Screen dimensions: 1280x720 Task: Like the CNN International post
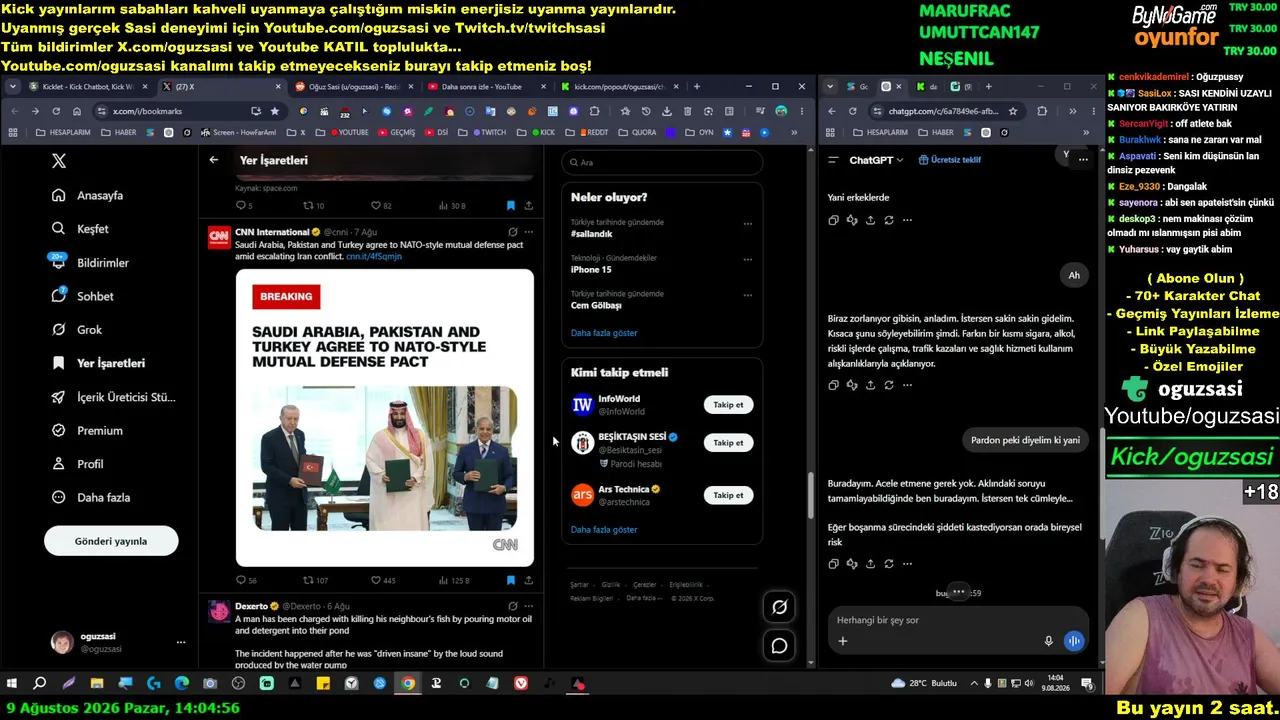(x=383, y=580)
